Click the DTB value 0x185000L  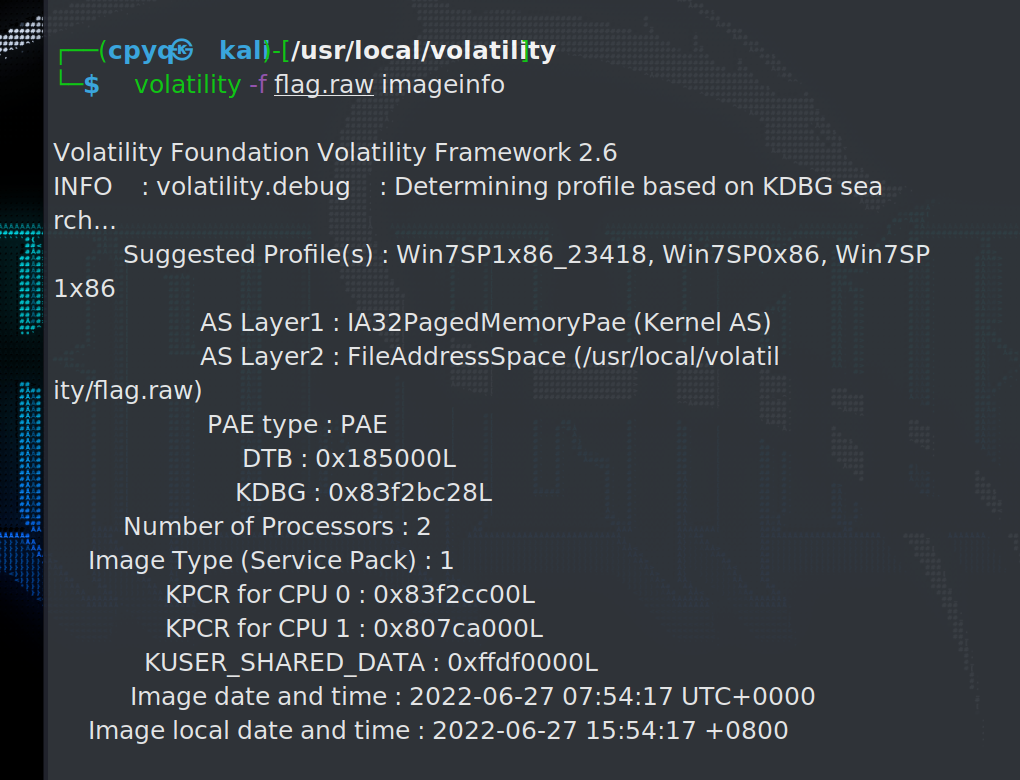[386, 459]
